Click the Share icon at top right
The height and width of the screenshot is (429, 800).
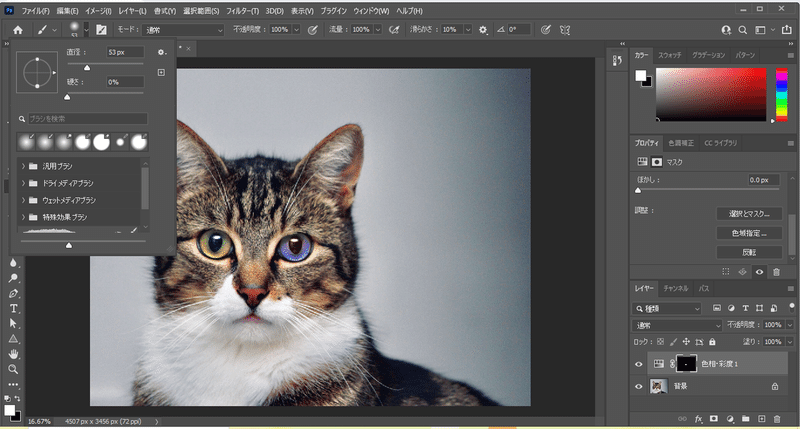[x=787, y=30]
